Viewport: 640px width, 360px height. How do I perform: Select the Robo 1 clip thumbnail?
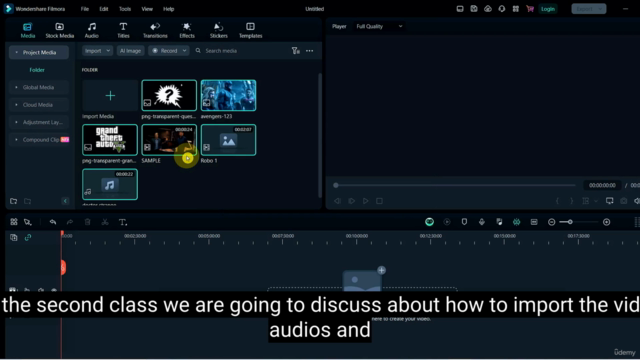click(x=228, y=140)
